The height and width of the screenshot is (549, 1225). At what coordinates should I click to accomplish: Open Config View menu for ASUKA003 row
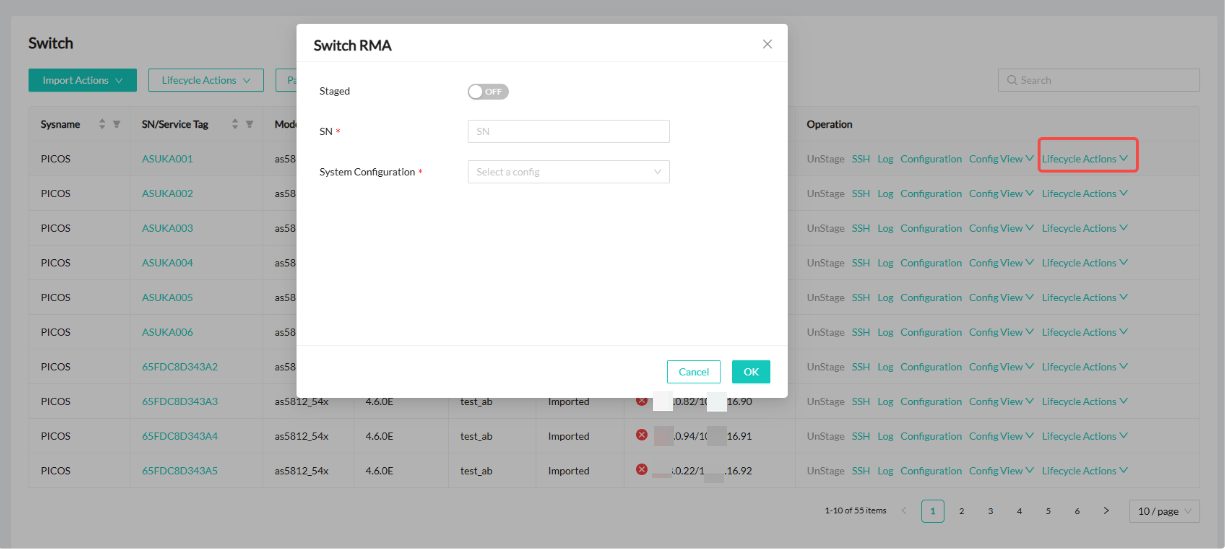point(1001,228)
